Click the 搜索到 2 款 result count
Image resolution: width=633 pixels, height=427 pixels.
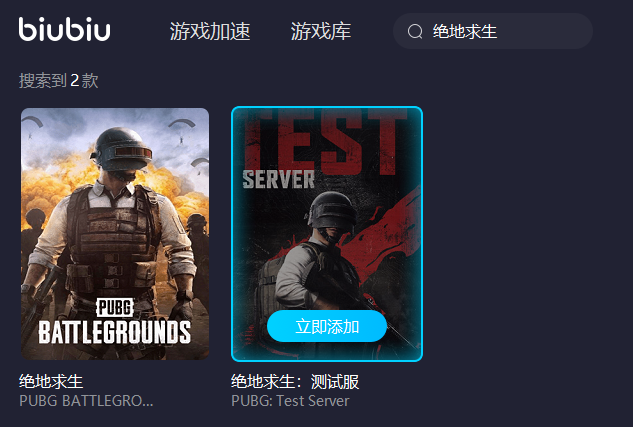(x=59, y=81)
